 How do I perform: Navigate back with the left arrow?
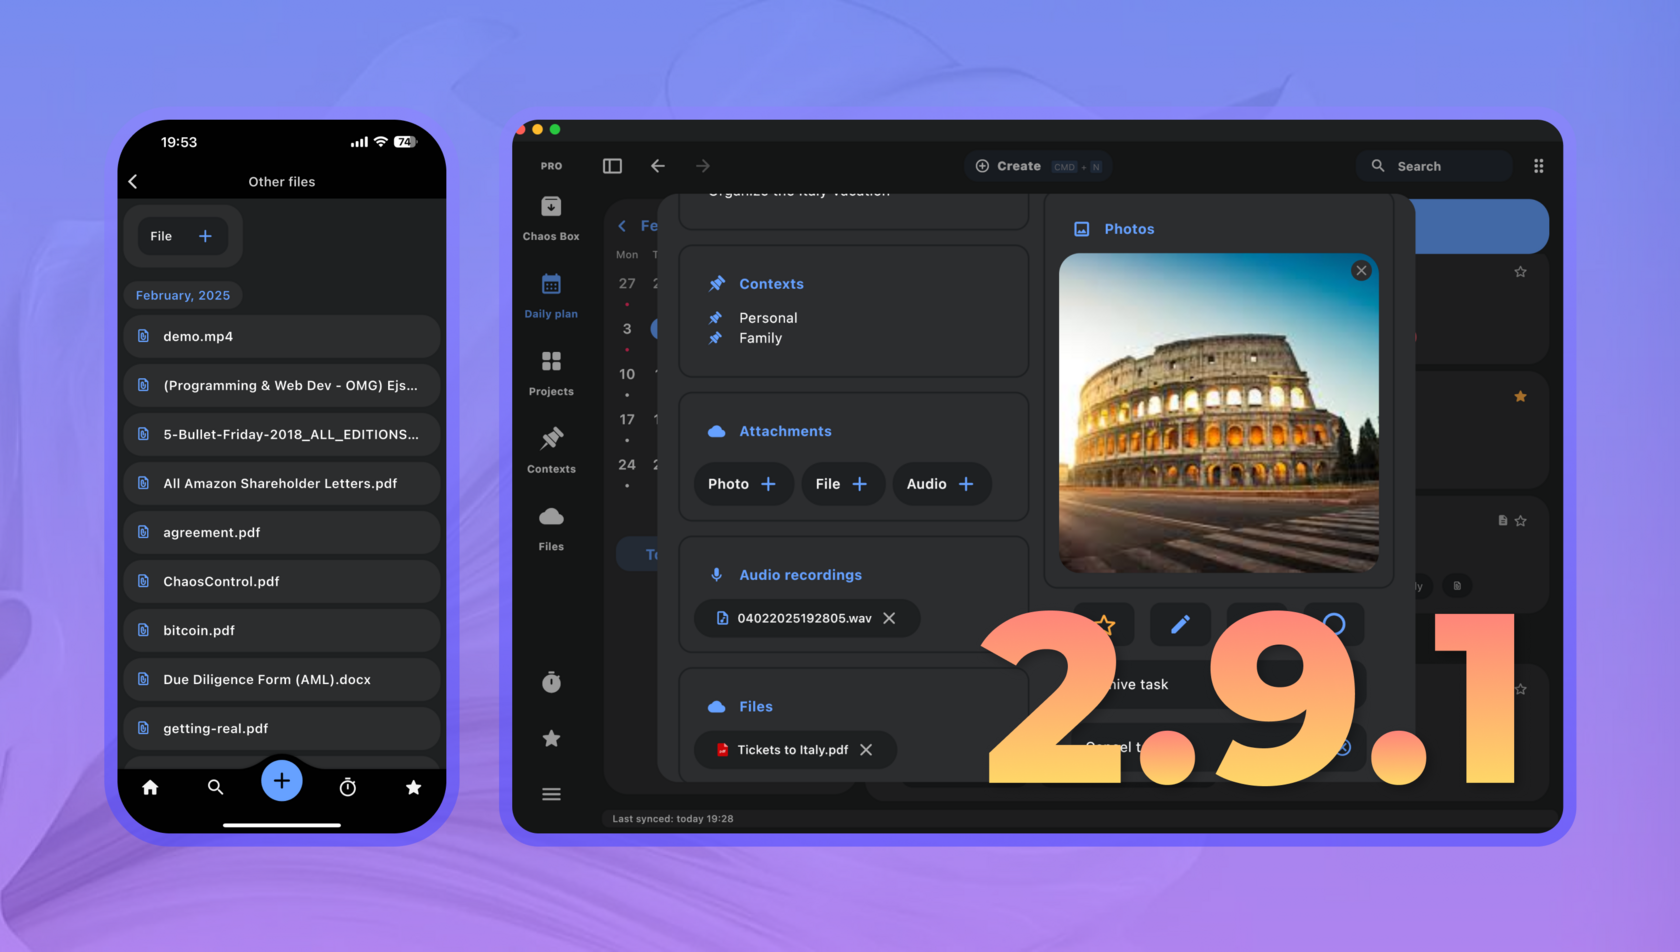pos(657,166)
